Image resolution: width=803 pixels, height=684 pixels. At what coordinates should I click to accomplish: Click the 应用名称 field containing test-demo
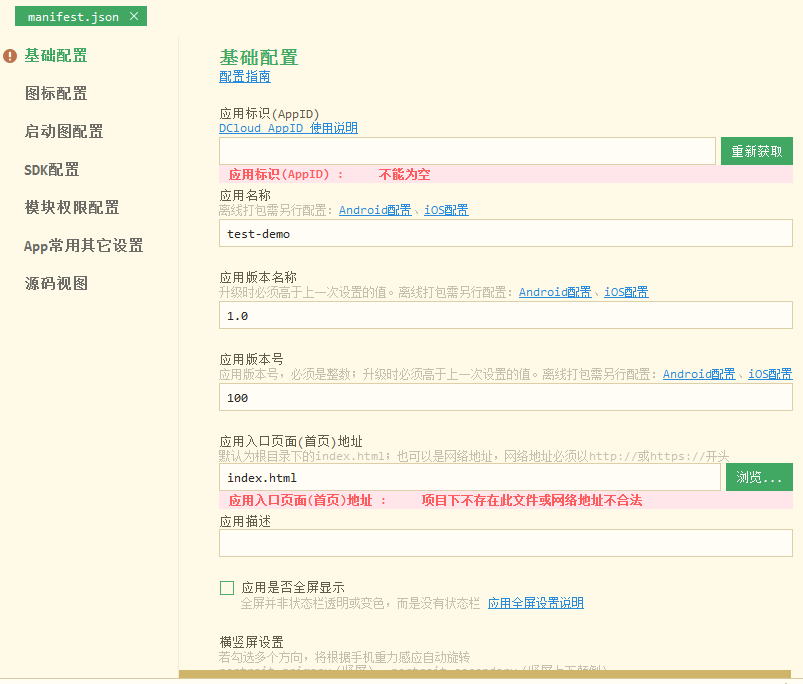(x=505, y=234)
